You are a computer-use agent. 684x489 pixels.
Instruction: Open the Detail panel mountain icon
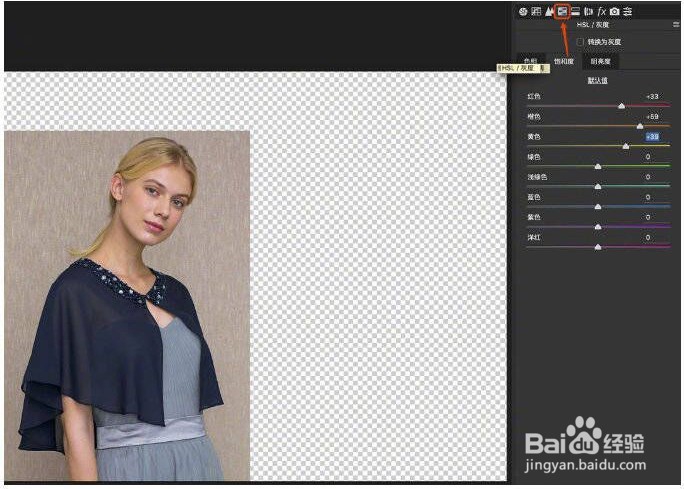pyautogui.click(x=549, y=12)
